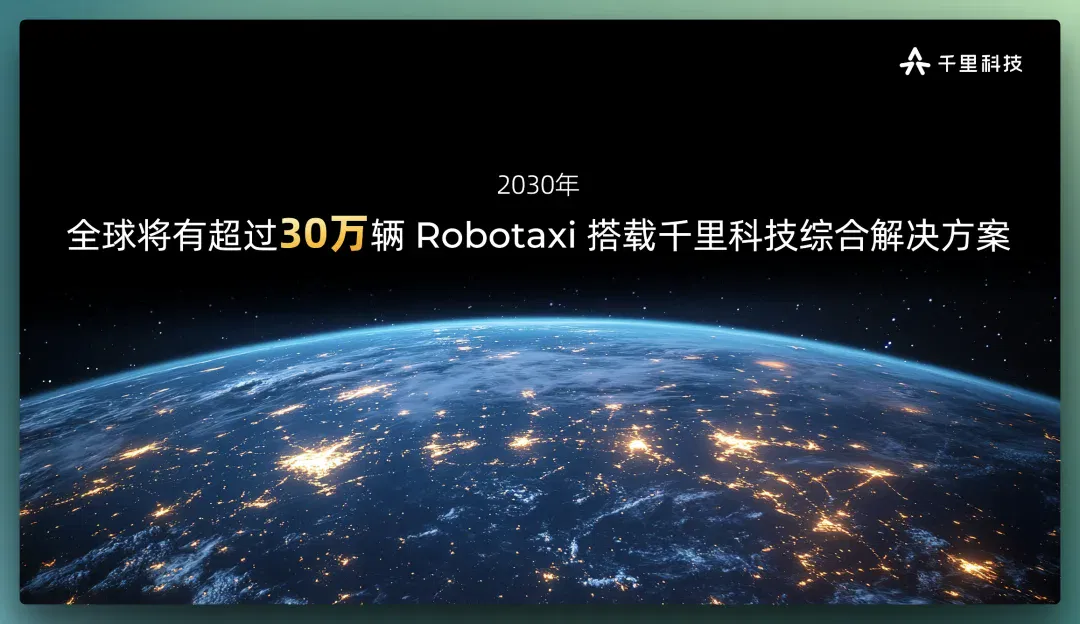The height and width of the screenshot is (624, 1080).
Task: Click the word Robotaxi in headline
Action: coord(495,236)
